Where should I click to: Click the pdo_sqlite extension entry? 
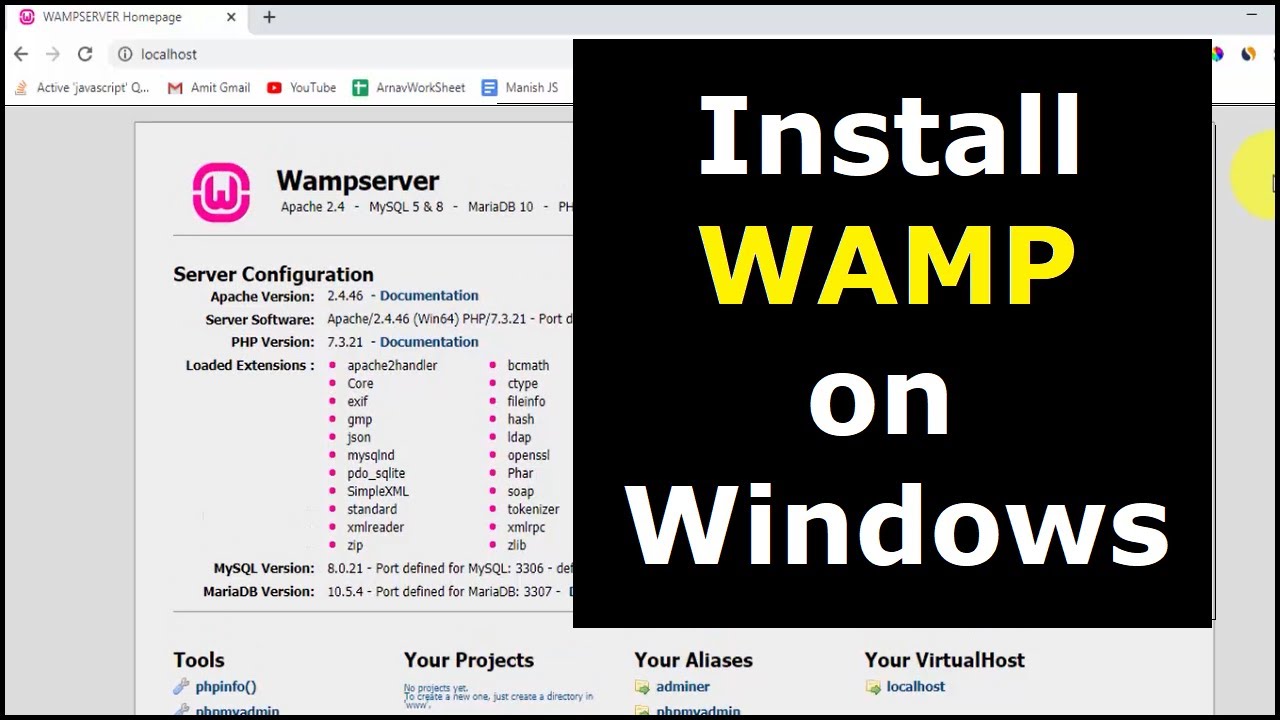[x=376, y=474]
